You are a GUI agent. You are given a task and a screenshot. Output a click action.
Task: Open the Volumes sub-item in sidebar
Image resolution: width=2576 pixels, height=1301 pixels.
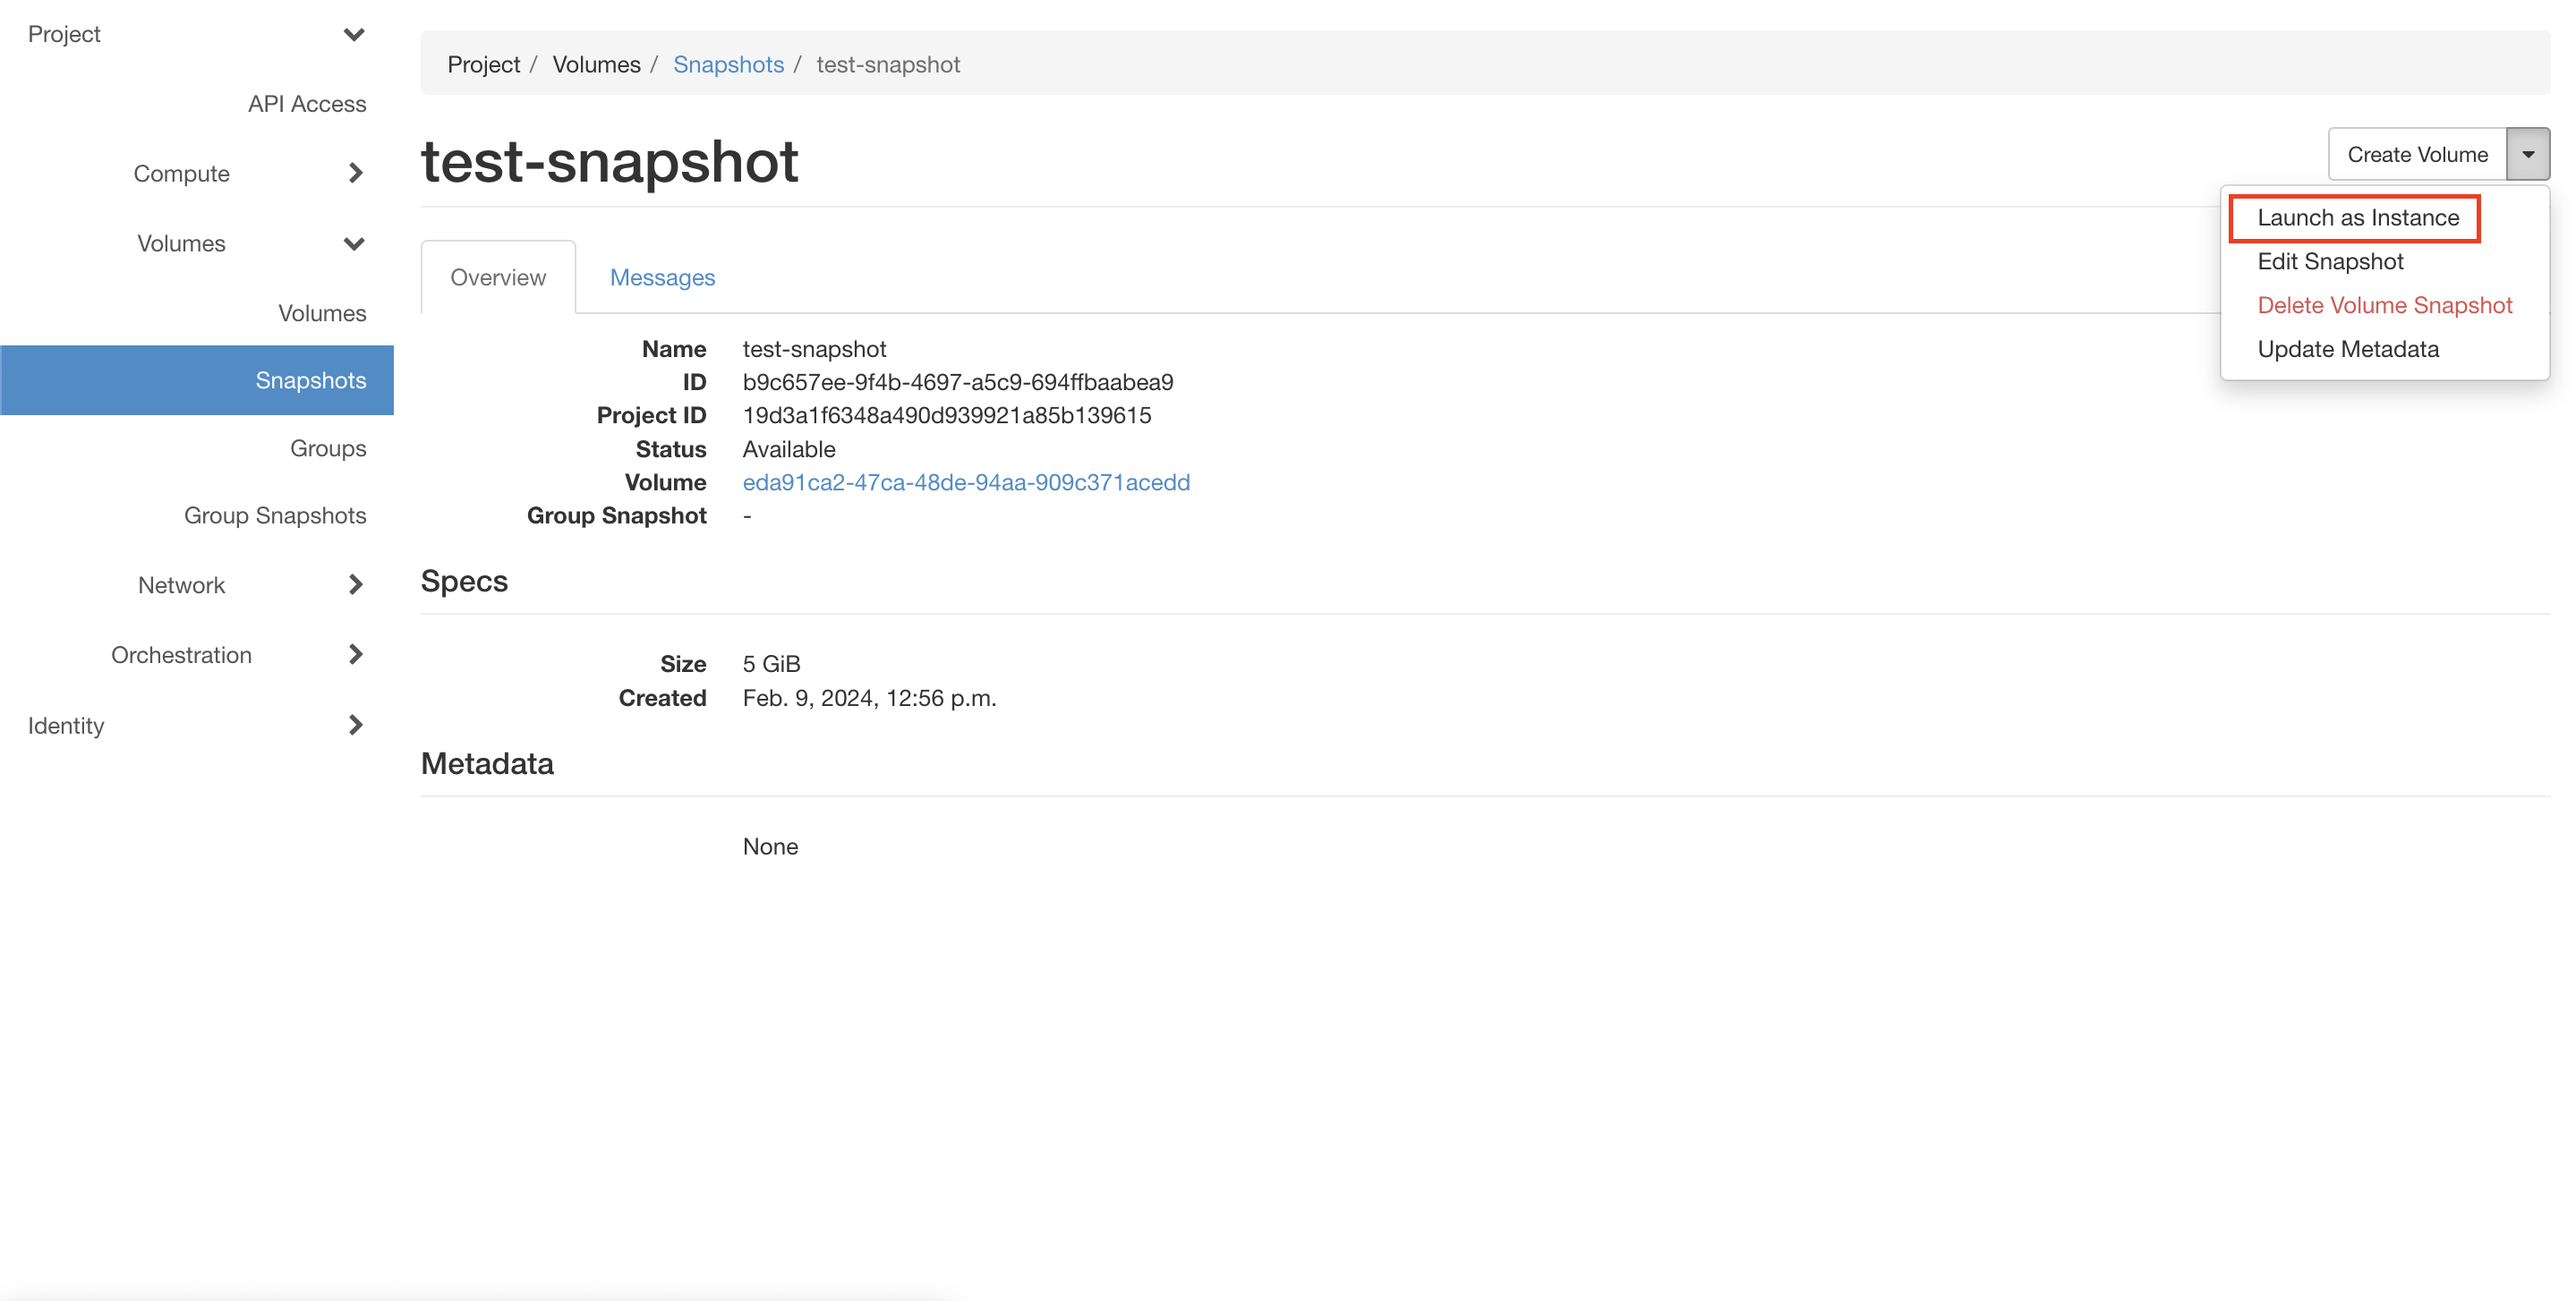321,313
